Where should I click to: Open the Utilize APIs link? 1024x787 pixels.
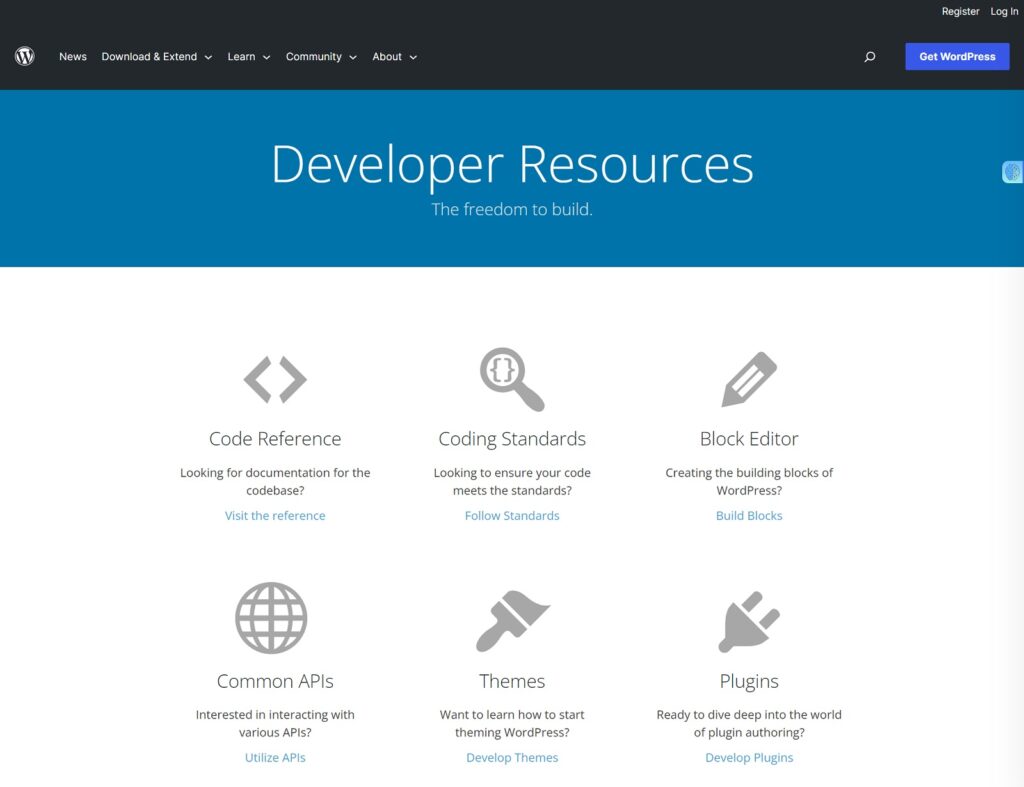point(275,758)
